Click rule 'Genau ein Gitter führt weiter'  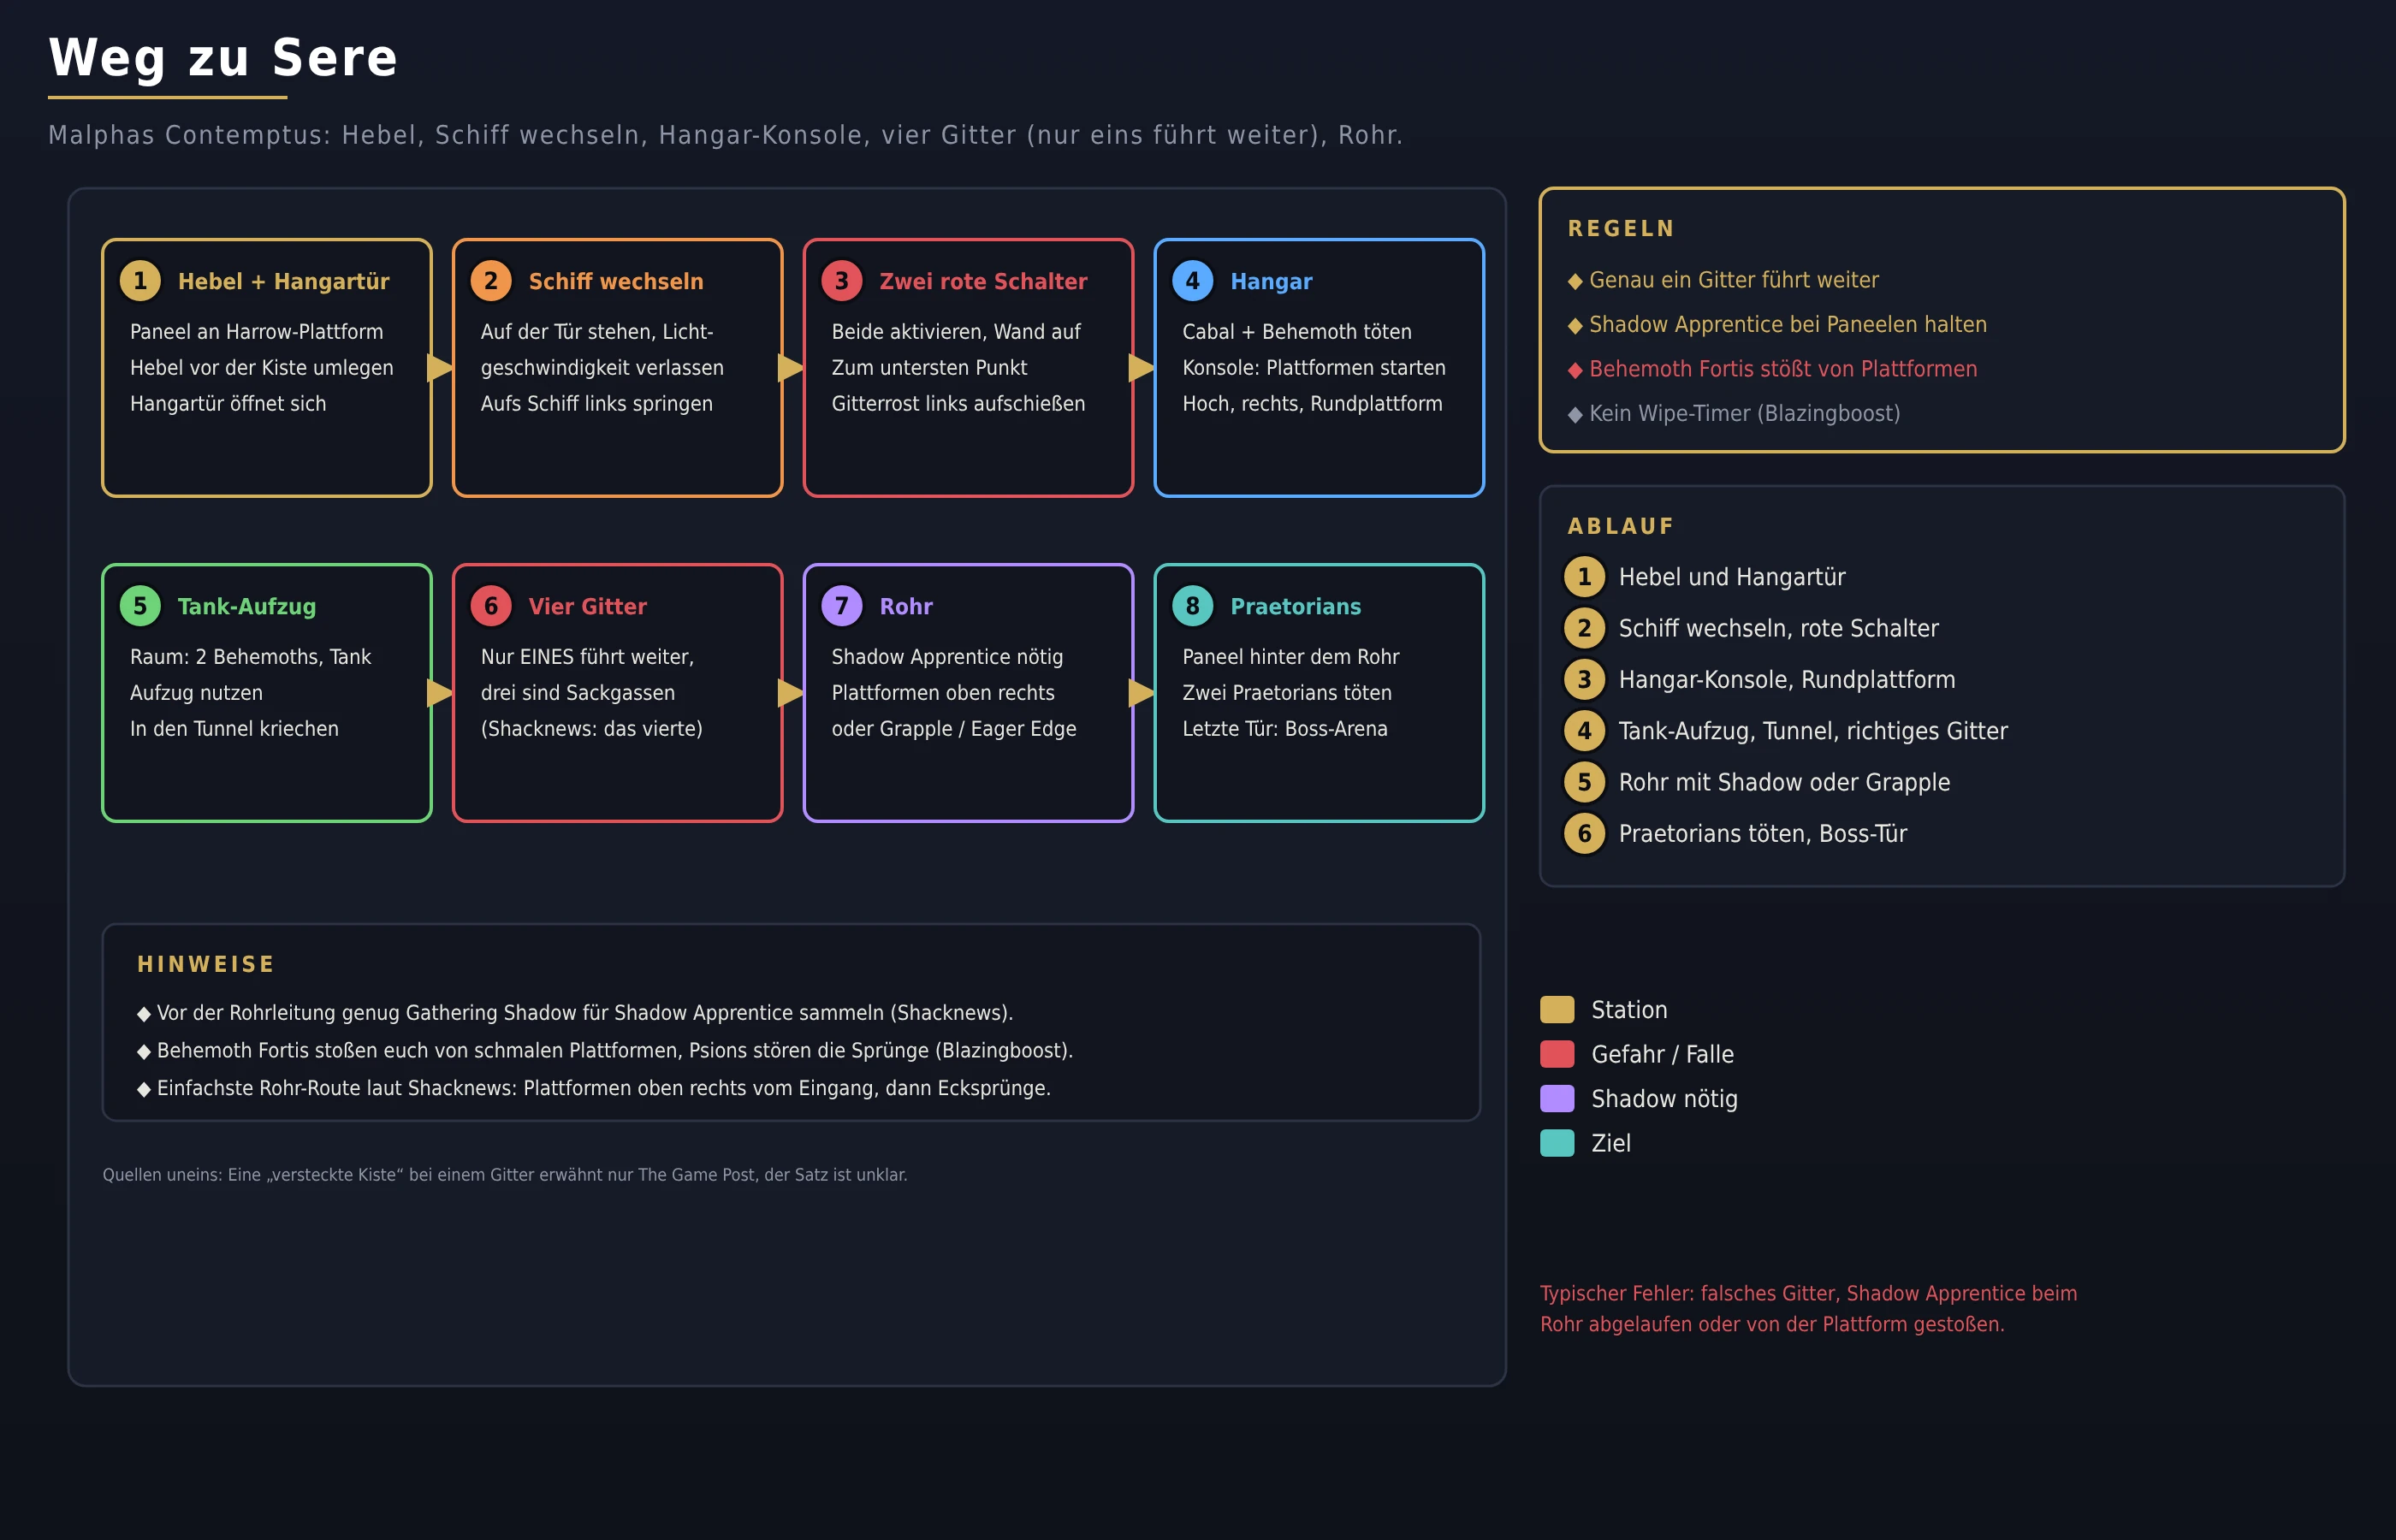tap(1723, 280)
